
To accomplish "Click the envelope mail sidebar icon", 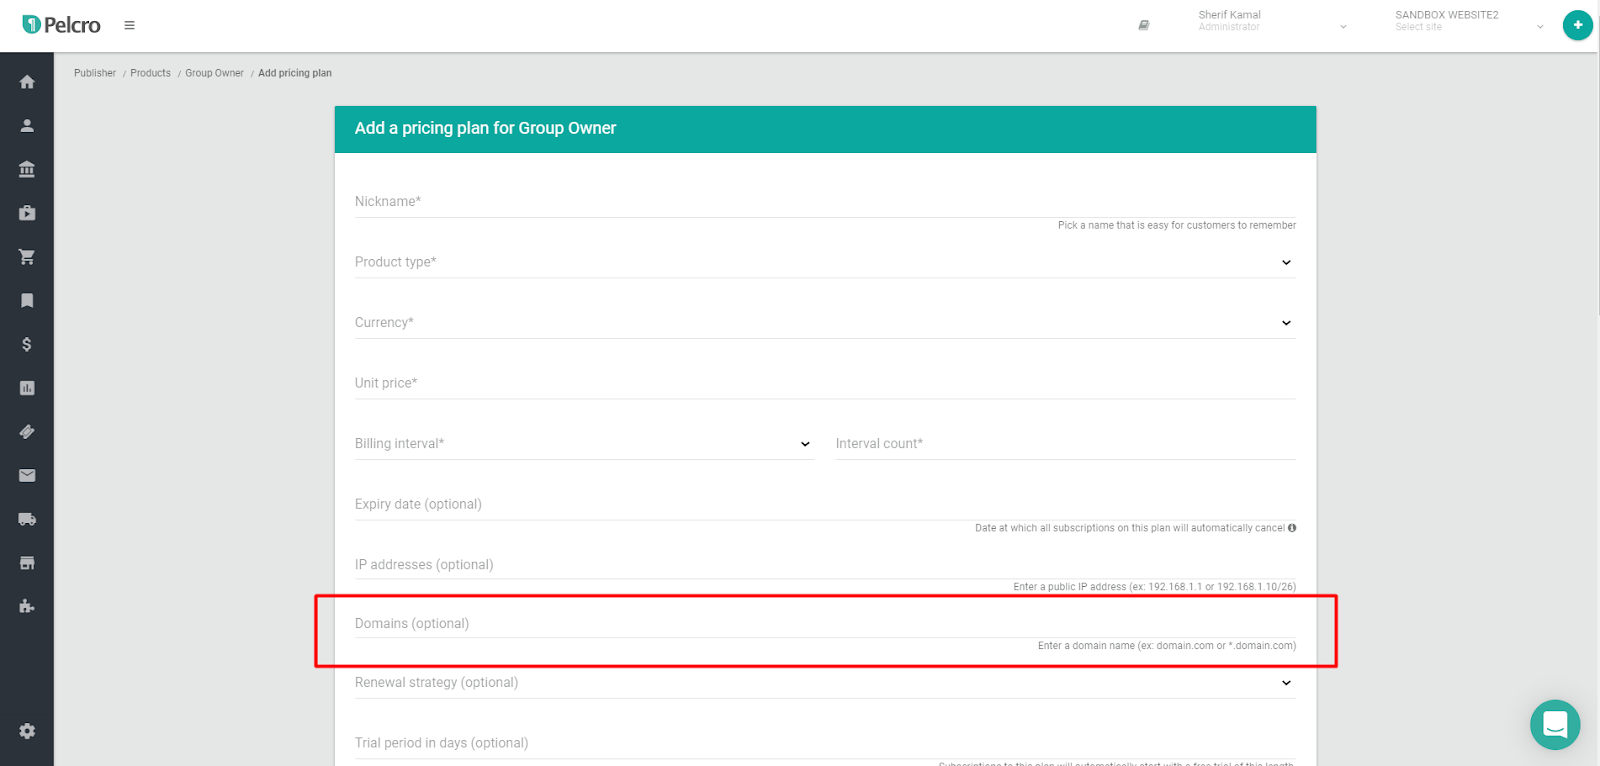I will pos(27,475).
